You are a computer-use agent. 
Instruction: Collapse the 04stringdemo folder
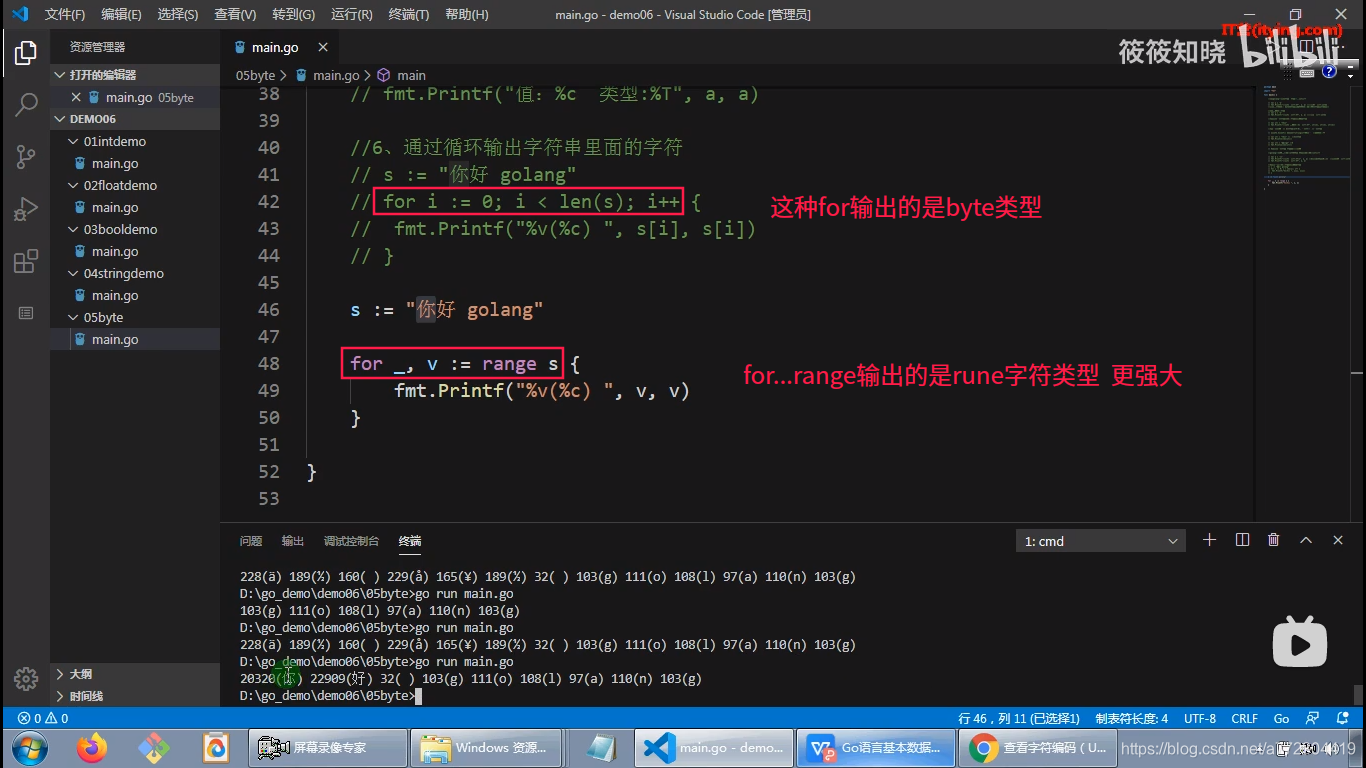click(x=135, y=273)
